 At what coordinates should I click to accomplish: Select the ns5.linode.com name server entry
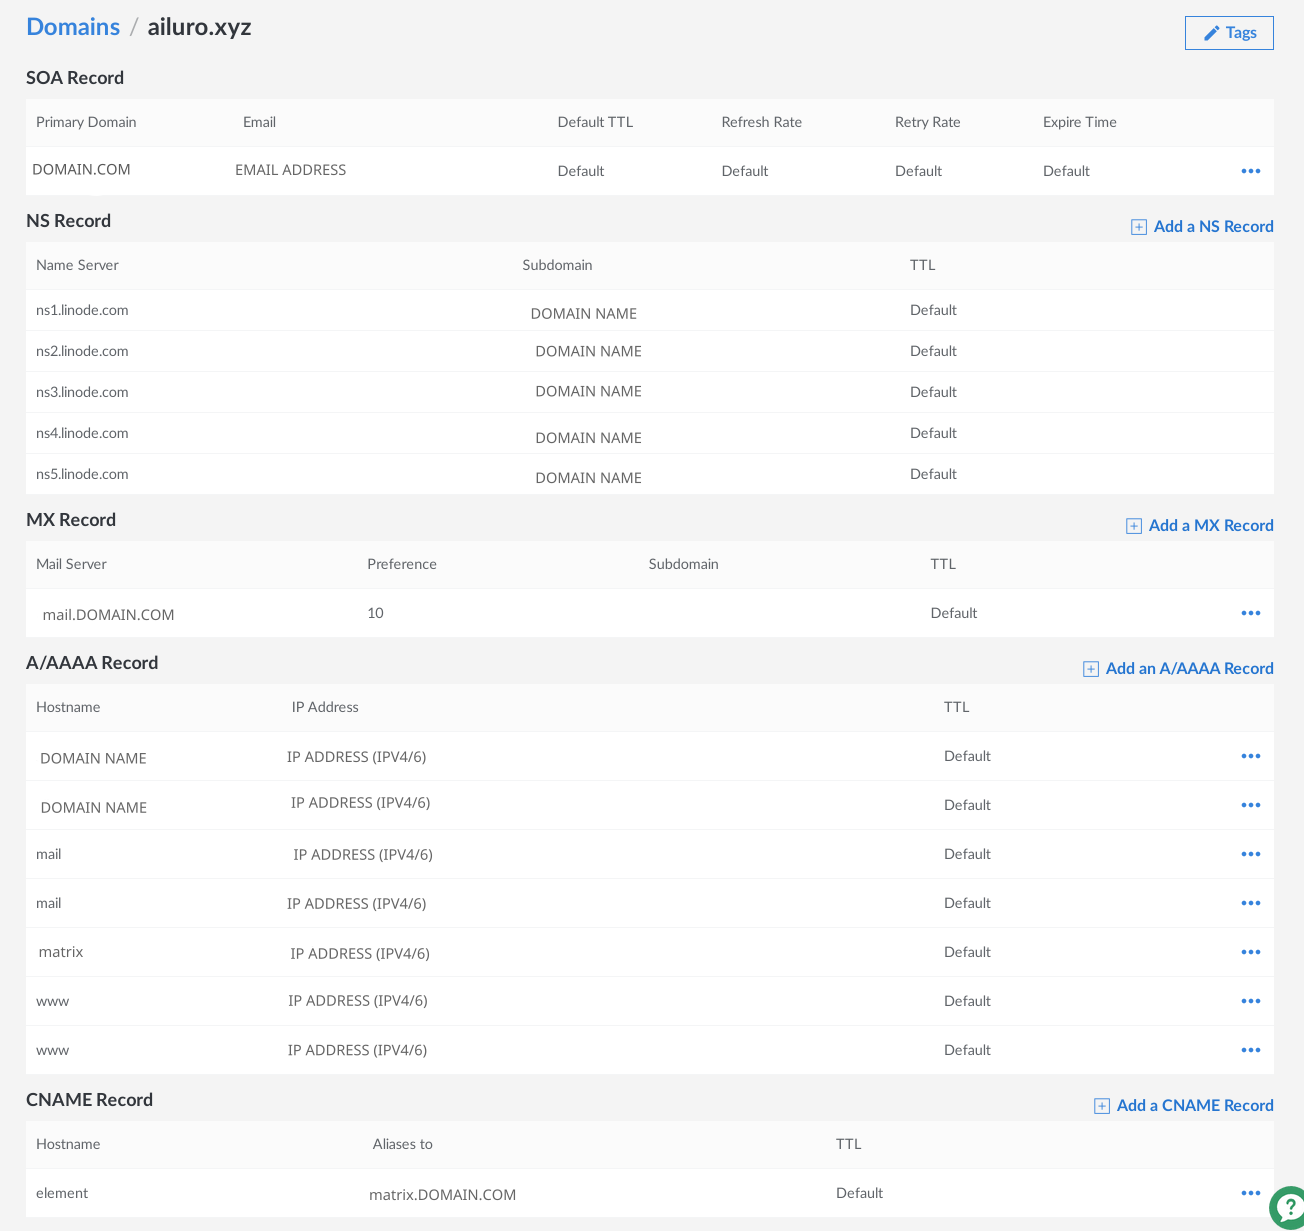point(82,474)
